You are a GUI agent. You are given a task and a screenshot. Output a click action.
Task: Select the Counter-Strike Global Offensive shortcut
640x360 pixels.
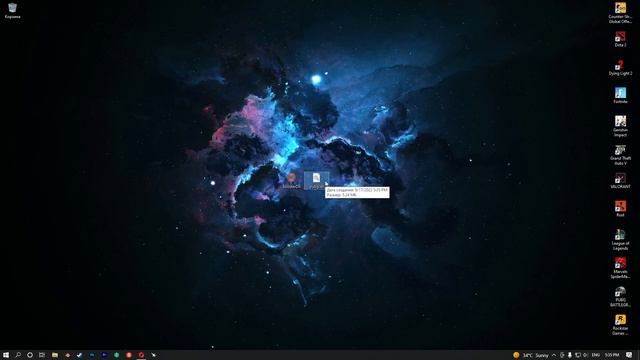pos(620,12)
